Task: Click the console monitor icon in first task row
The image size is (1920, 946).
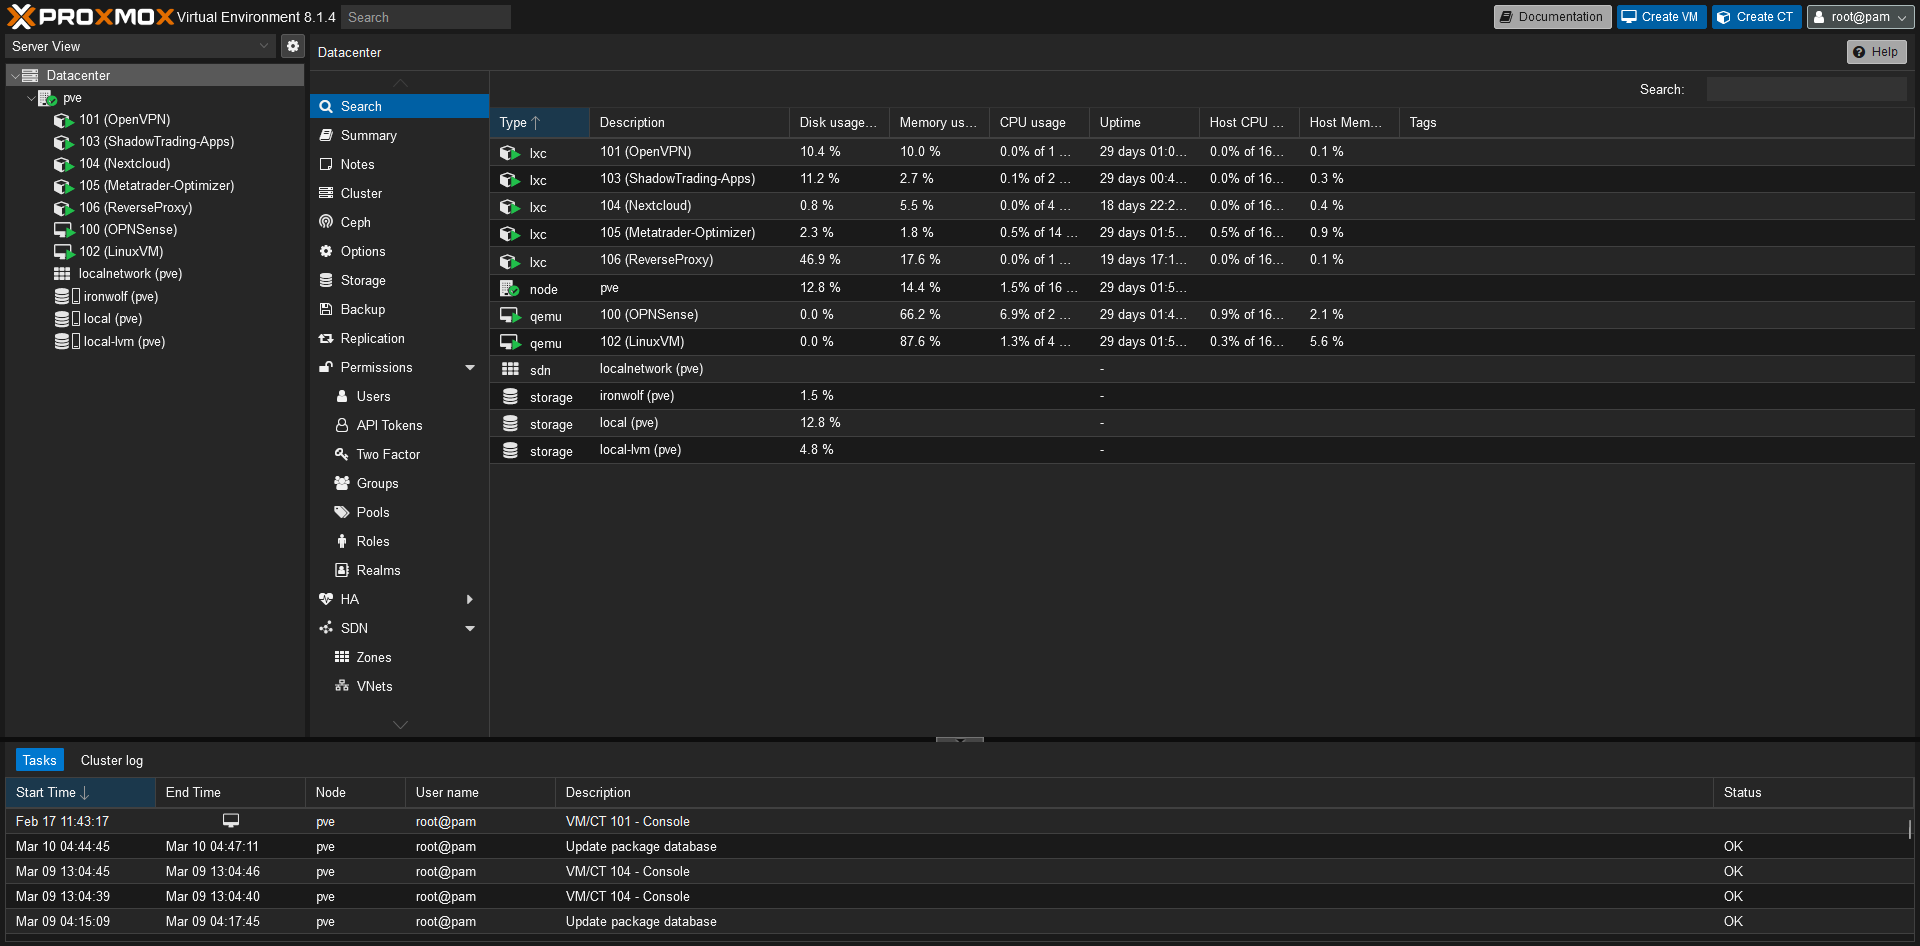Action: 231,820
